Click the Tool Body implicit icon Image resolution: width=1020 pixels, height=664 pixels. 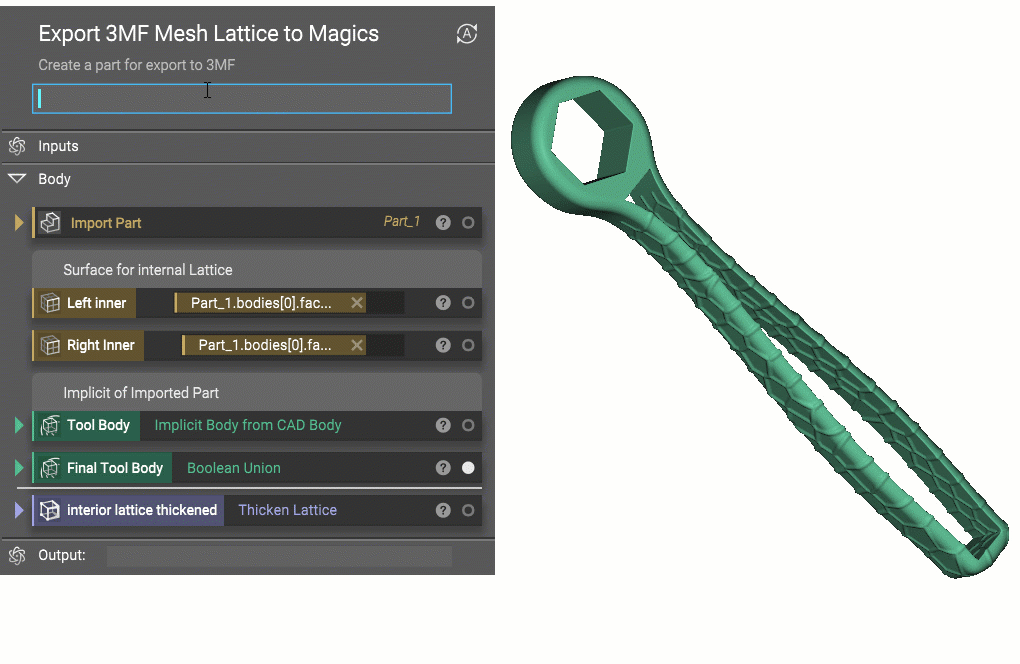click(50, 425)
